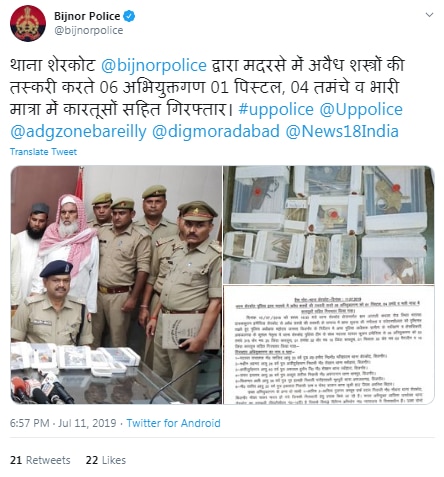The width and height of the screenshot is (444, 477).
Task: Click Translate Tweet
Action: pos(43,152)
